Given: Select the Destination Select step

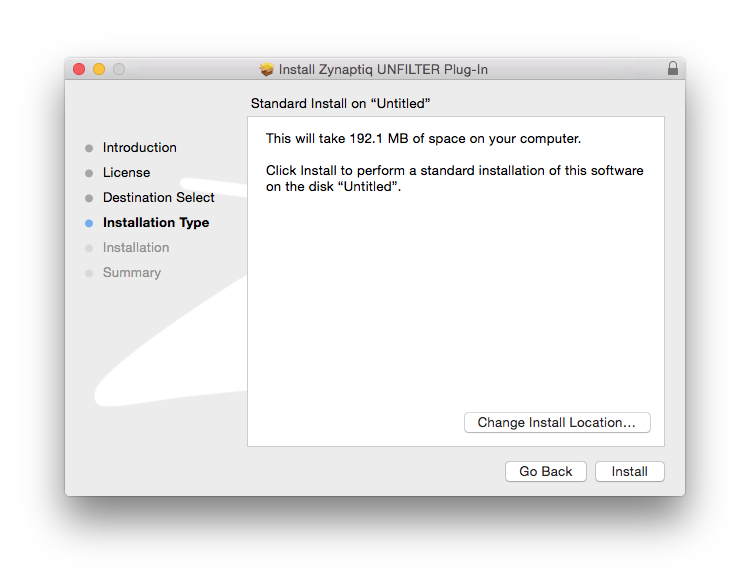Looking at the screenshot, I should tap(159, 198).
